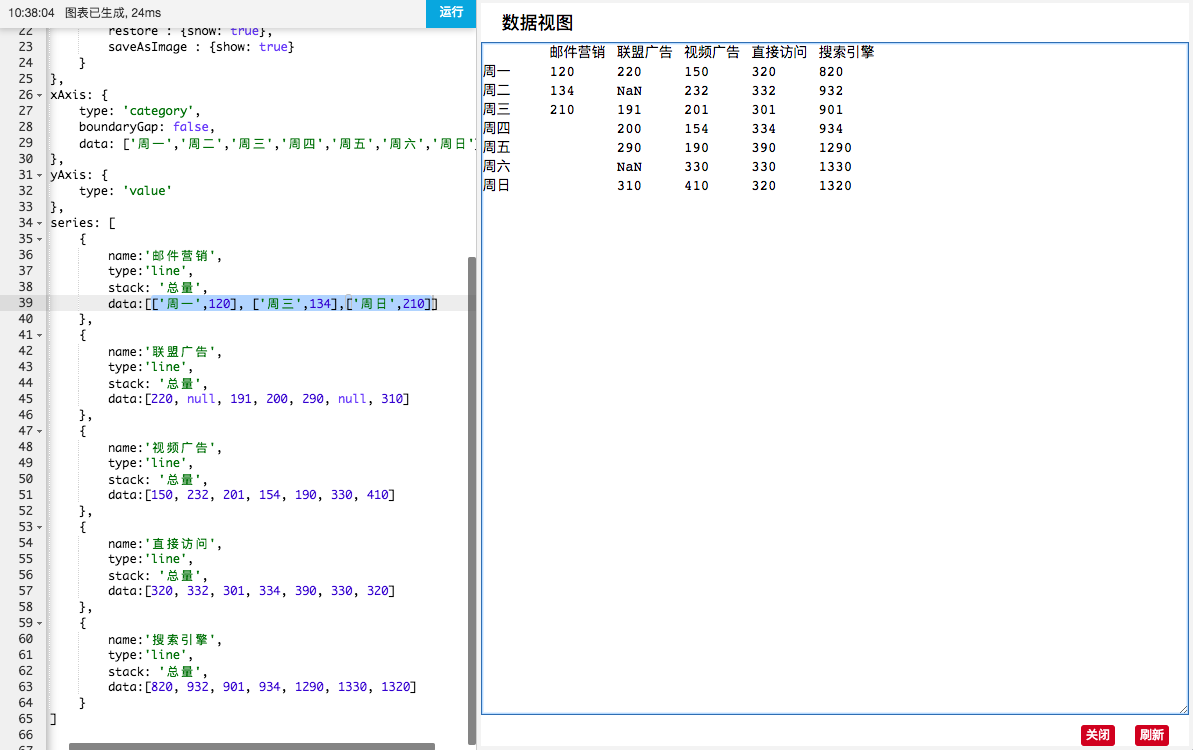Image resolution: width=1193 pixels, height=750 pixels.
Task: Click the 周三 row label in data view
Action: [x=497, y=109]
